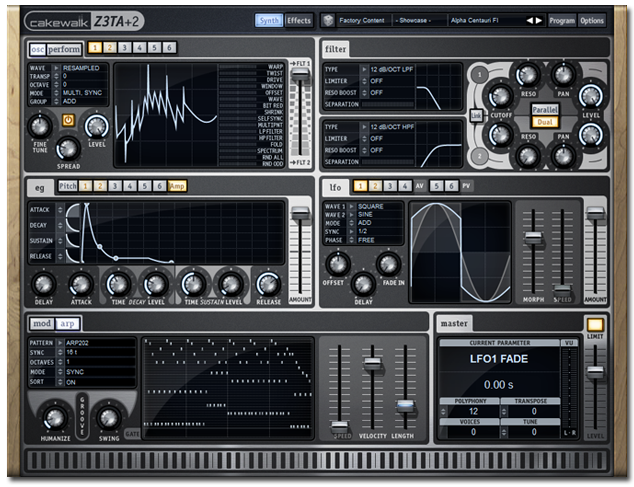
Task: Open filter 2 TYPE dropdown arrow
Action: coord(364,127)
